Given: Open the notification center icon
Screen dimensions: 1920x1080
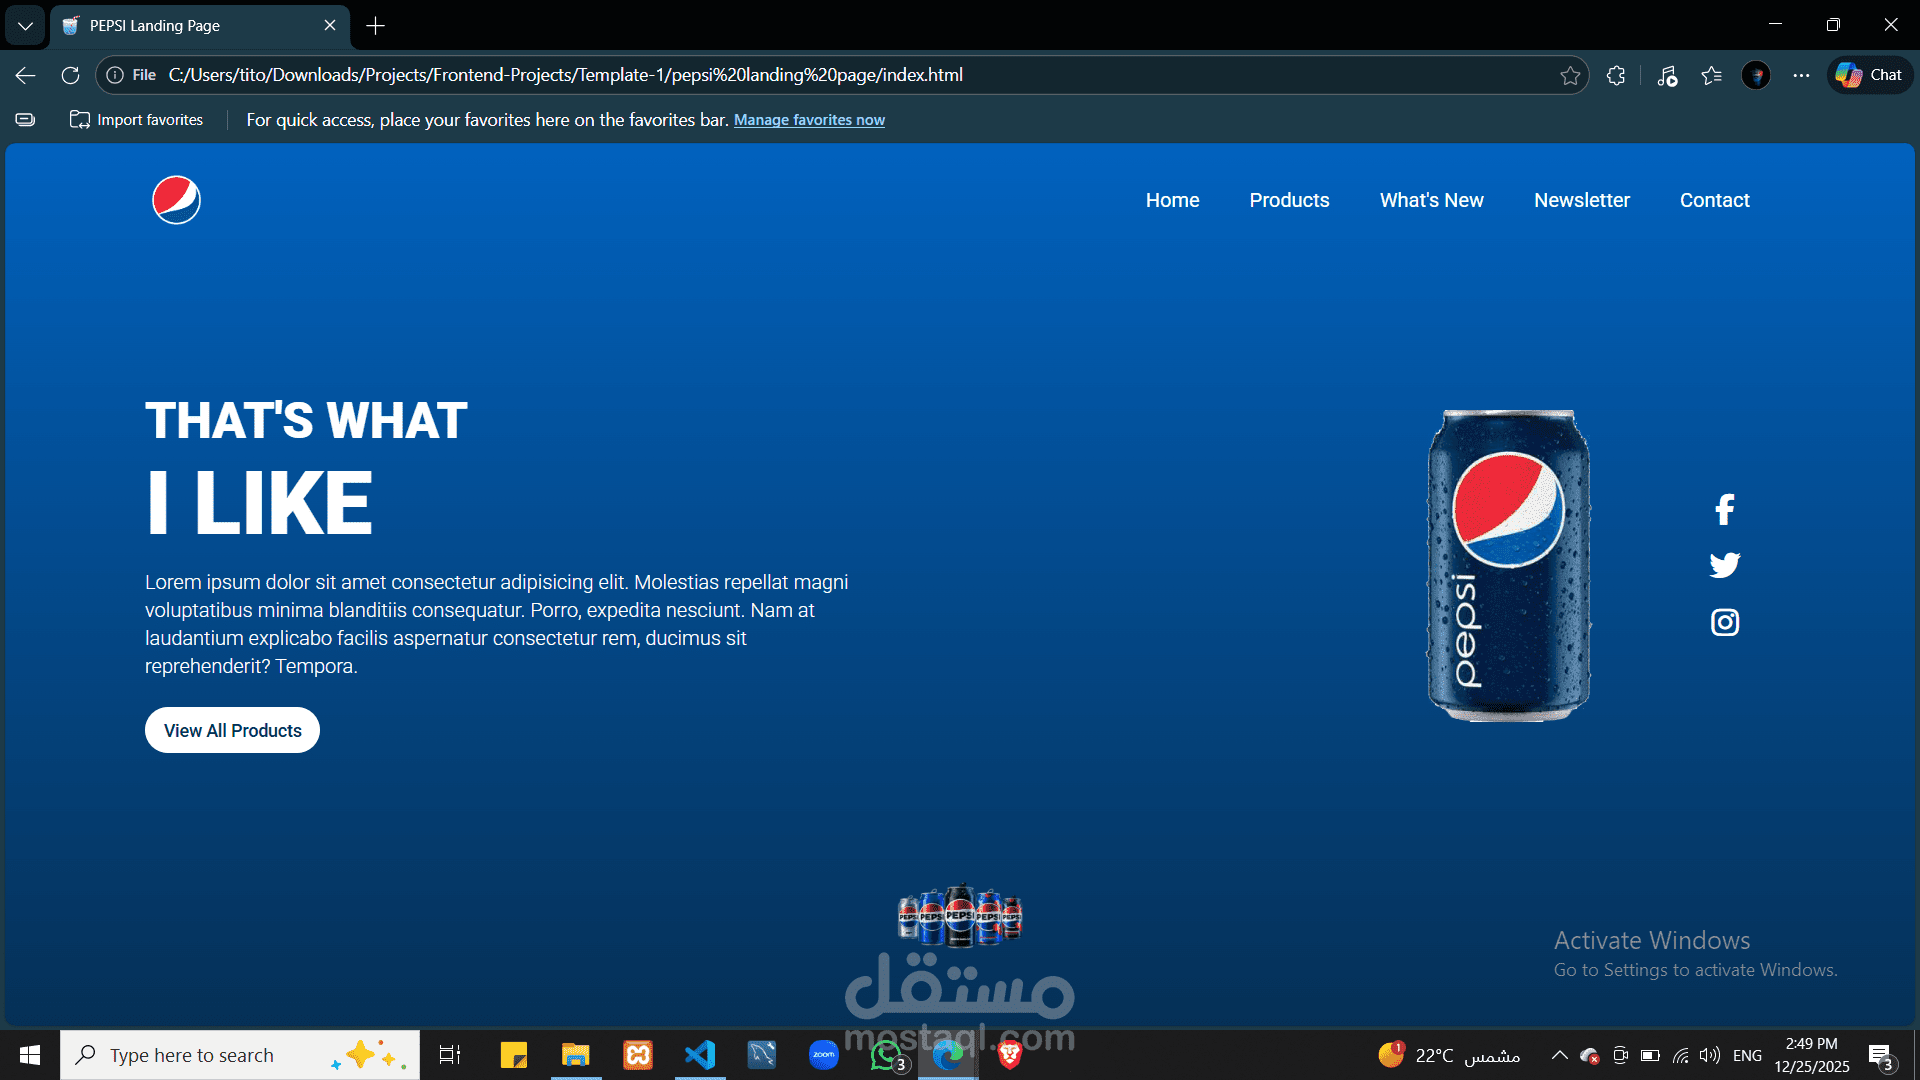Looking at the screenshot, I should tap(1881, 1055).
